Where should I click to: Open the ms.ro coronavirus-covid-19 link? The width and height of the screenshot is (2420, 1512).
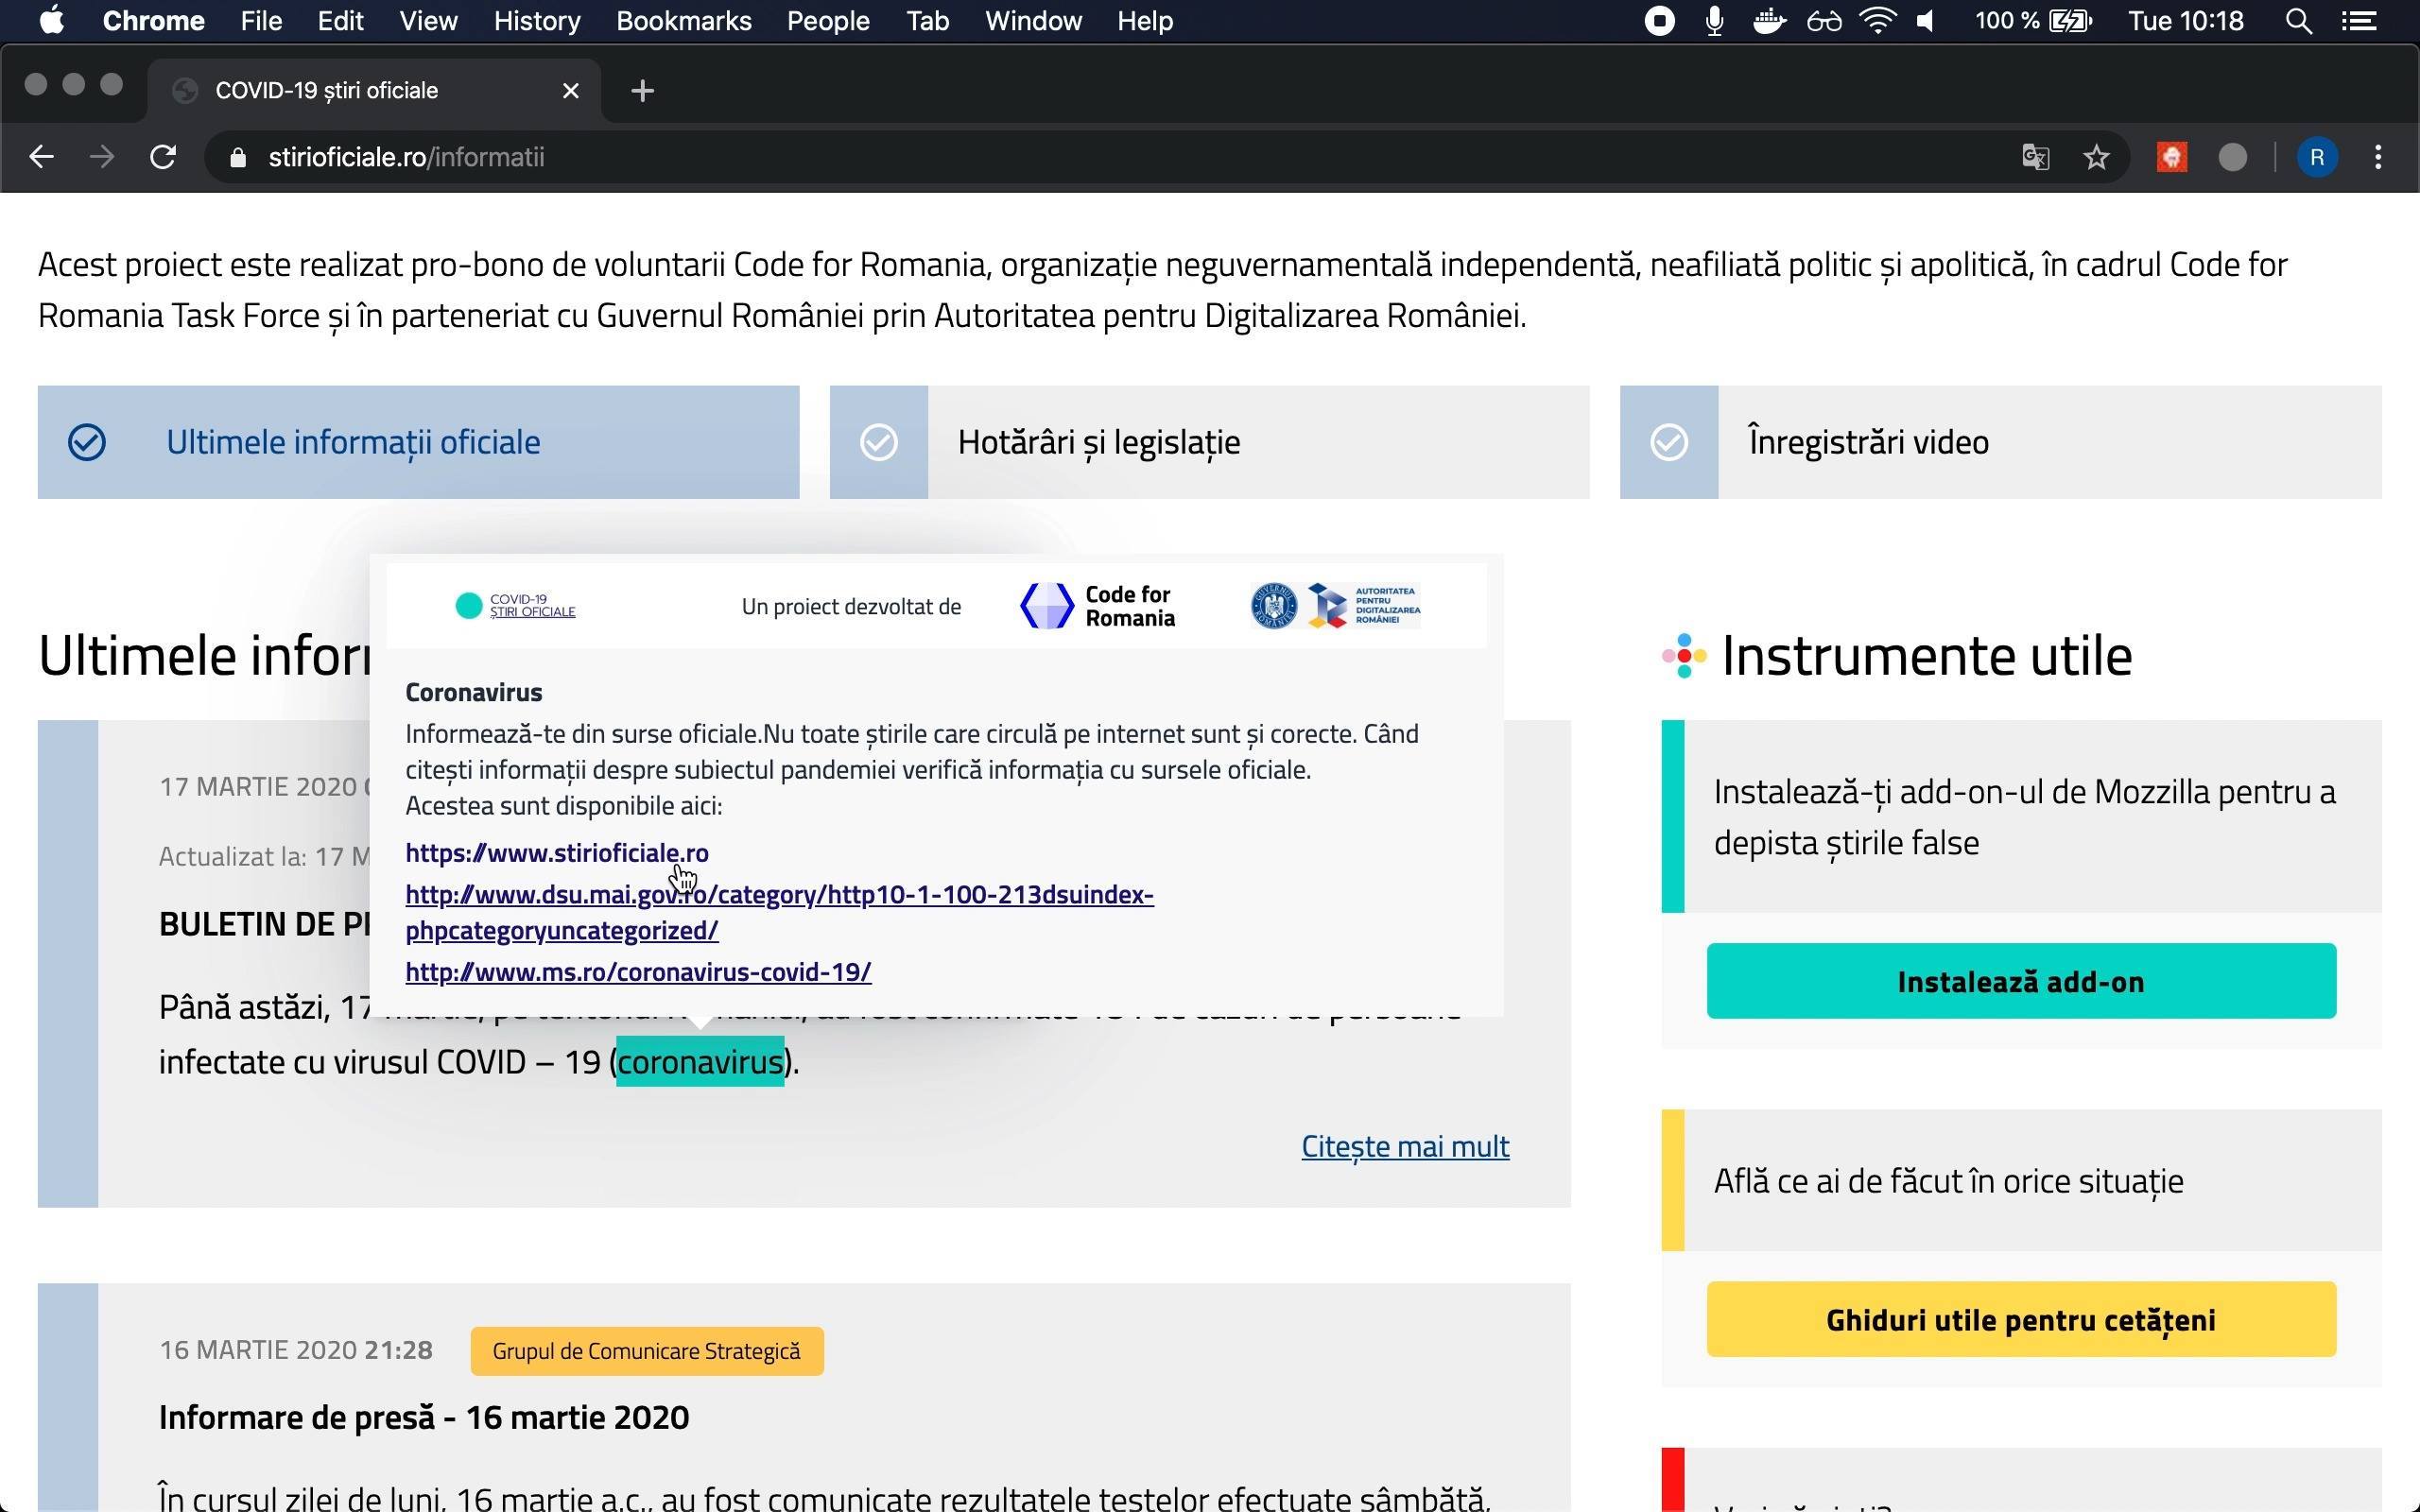click(x=638, y=972)
